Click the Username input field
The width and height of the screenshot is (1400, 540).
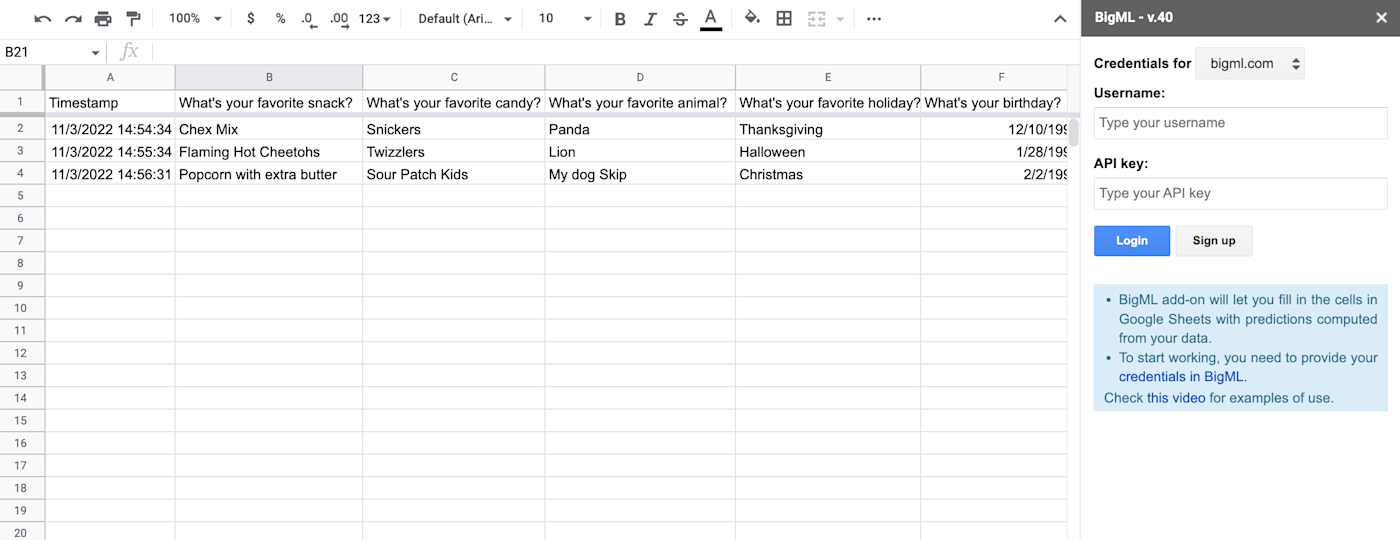1240,123
